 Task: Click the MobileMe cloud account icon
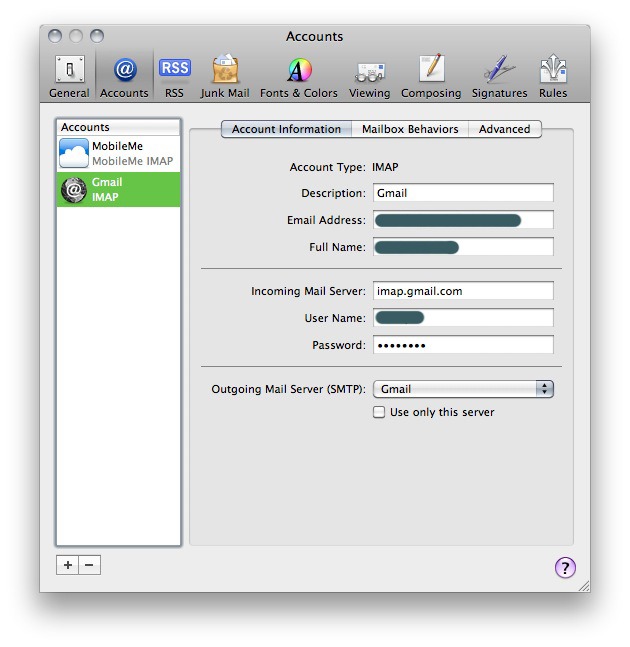click(74, 153)
